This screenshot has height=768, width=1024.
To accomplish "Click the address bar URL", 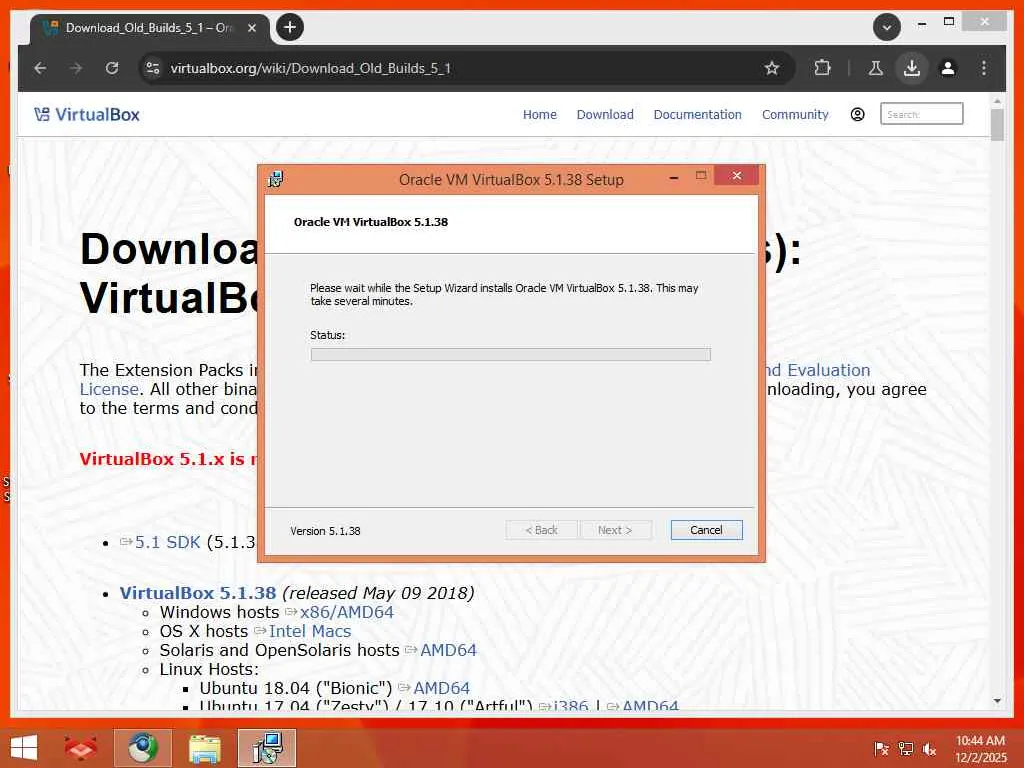I will (311, 68).
